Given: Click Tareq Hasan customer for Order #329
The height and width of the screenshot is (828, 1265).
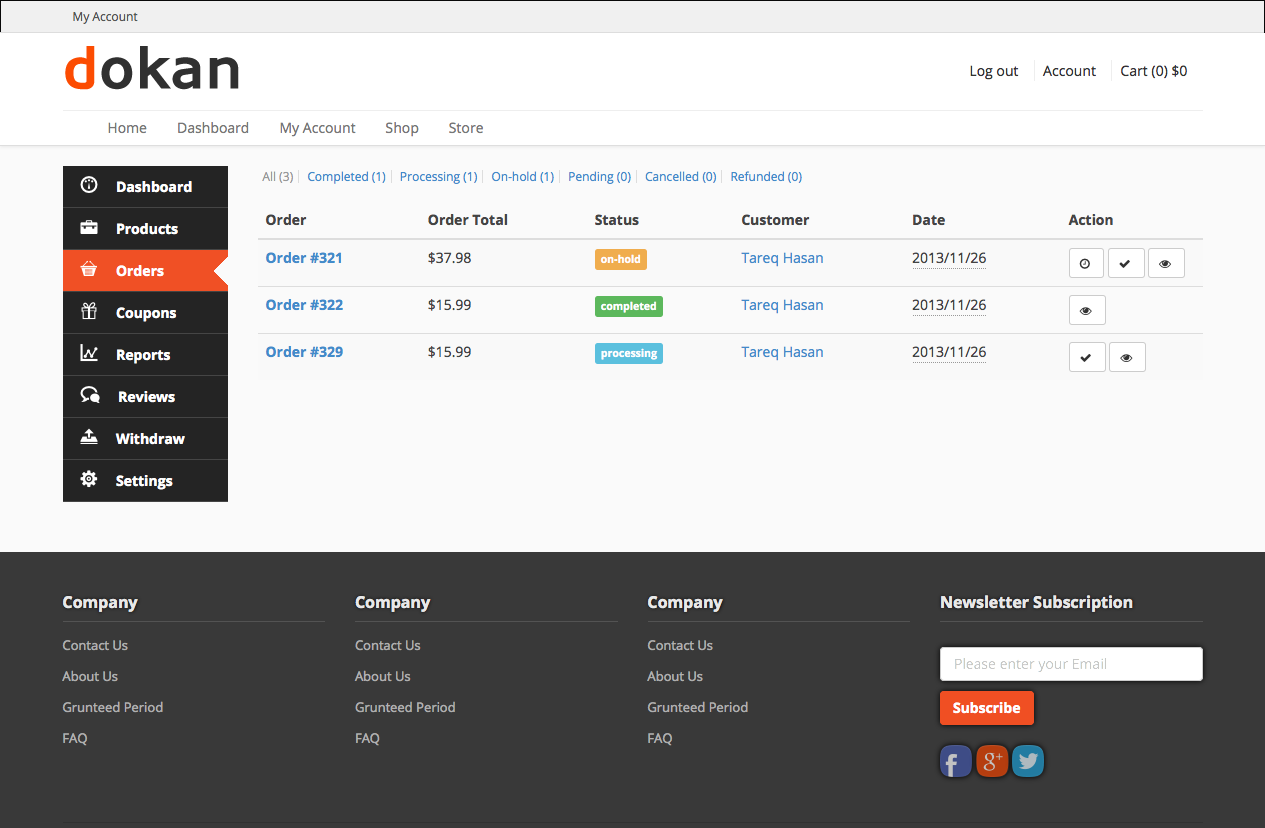Looking at the screenshot, I should (782, 352).
